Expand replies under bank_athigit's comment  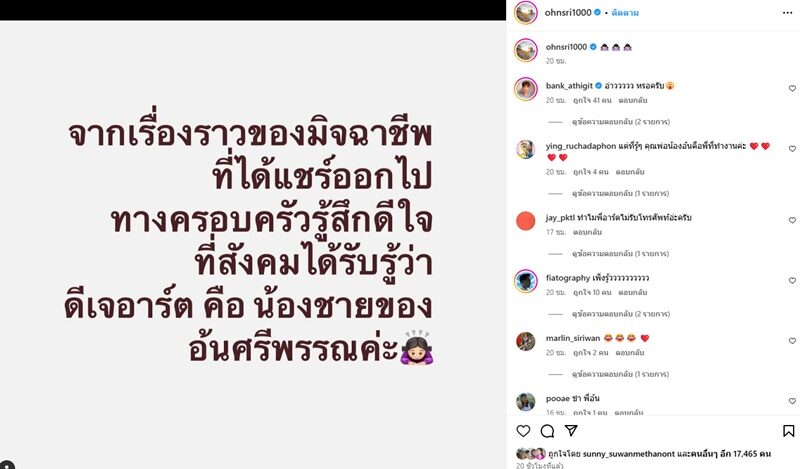click(621, 122)
